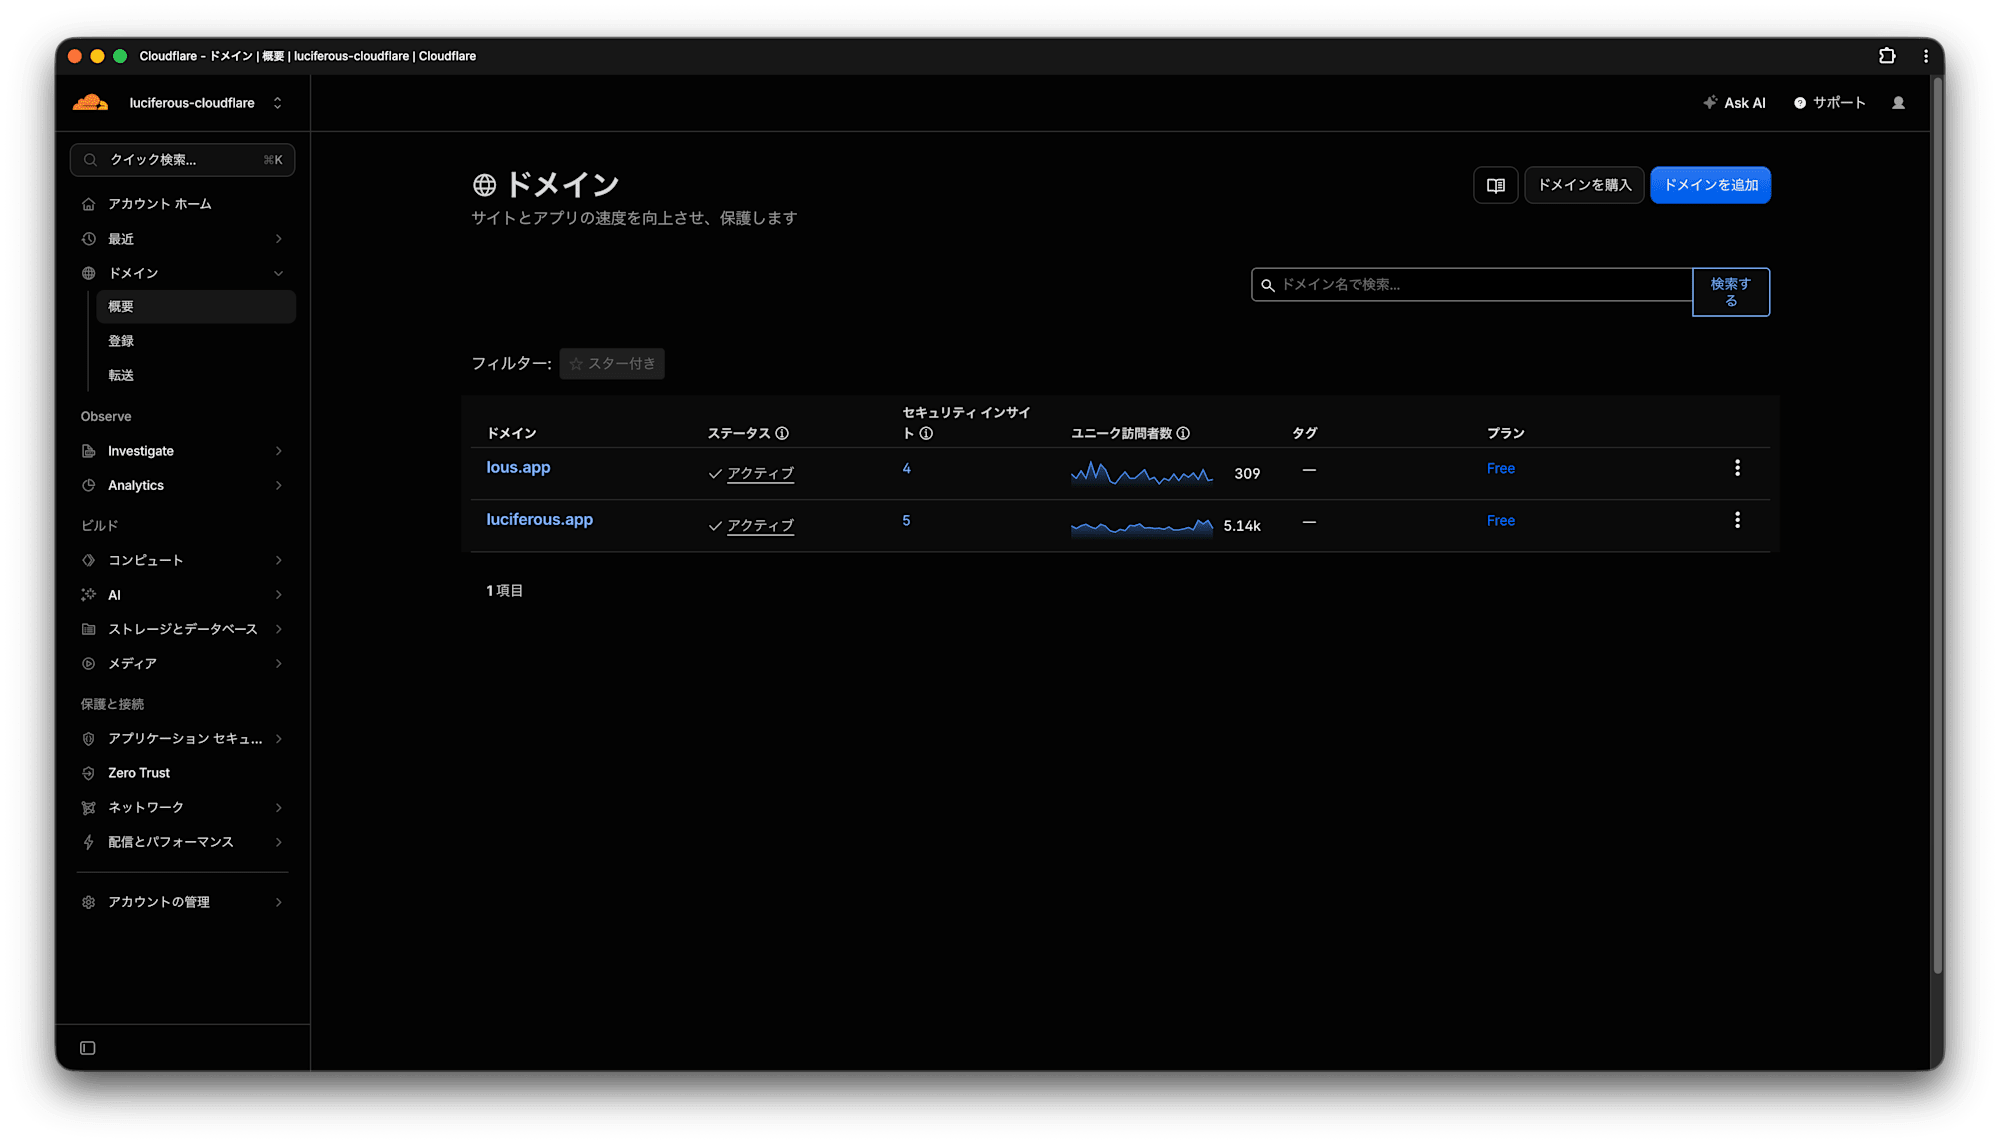Click the Zero Trust shield icon
The height and width of the screenshot is (1144, 2000).
89,773
